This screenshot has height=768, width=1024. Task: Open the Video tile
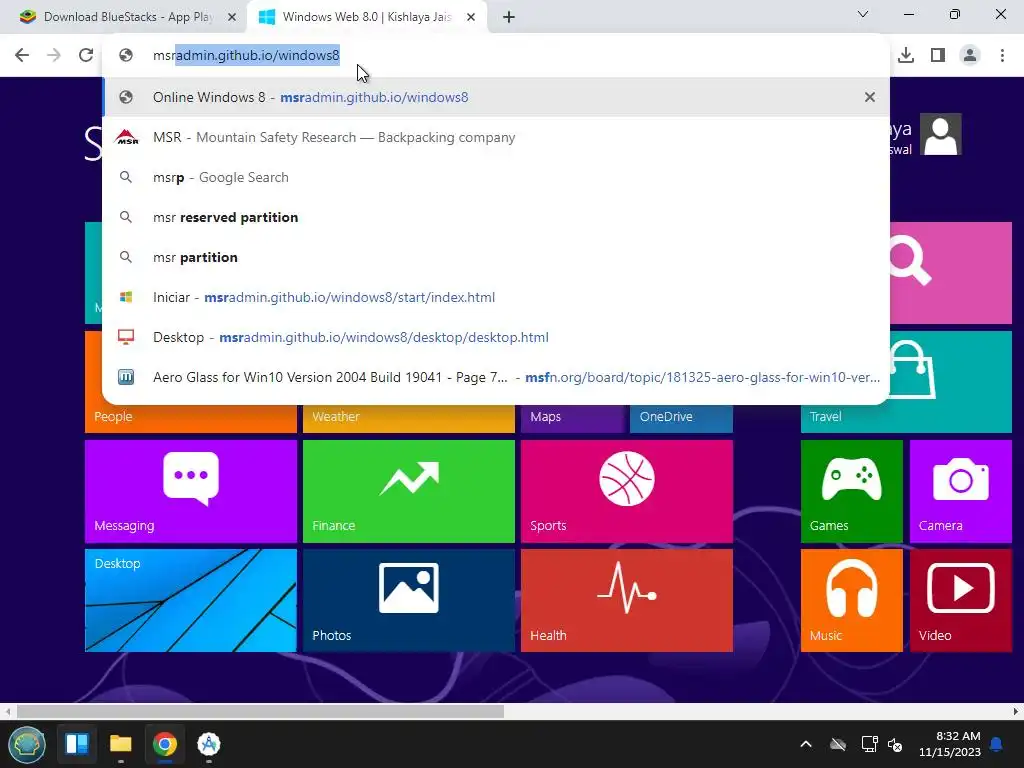tap(961, 600)
